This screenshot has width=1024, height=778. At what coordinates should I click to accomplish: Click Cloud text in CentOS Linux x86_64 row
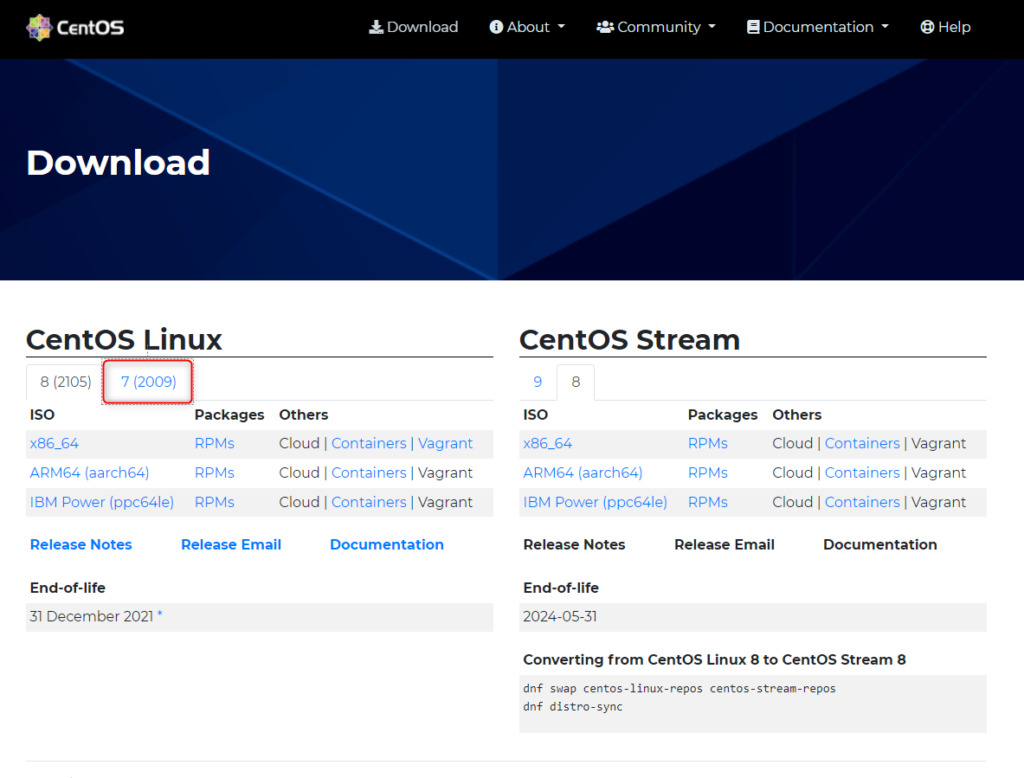299,443
